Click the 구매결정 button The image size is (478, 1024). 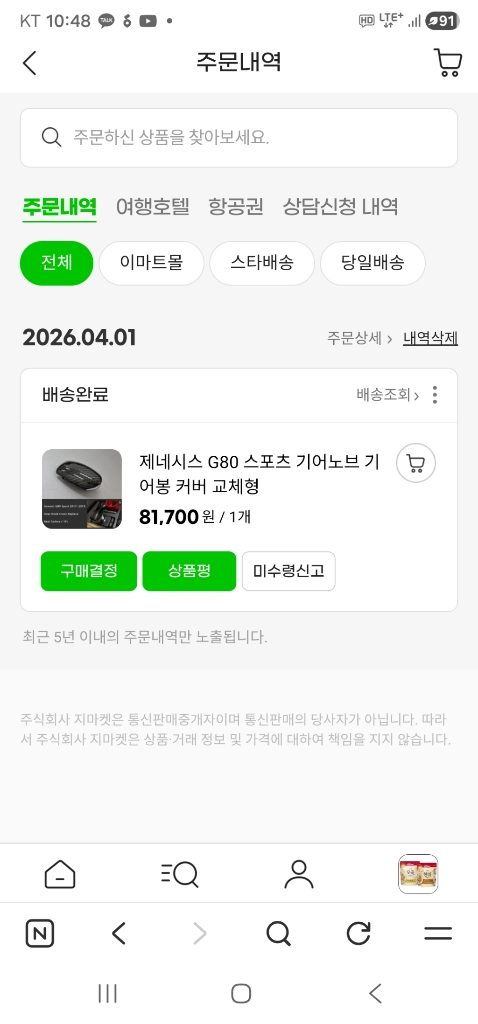pos(89,571)
